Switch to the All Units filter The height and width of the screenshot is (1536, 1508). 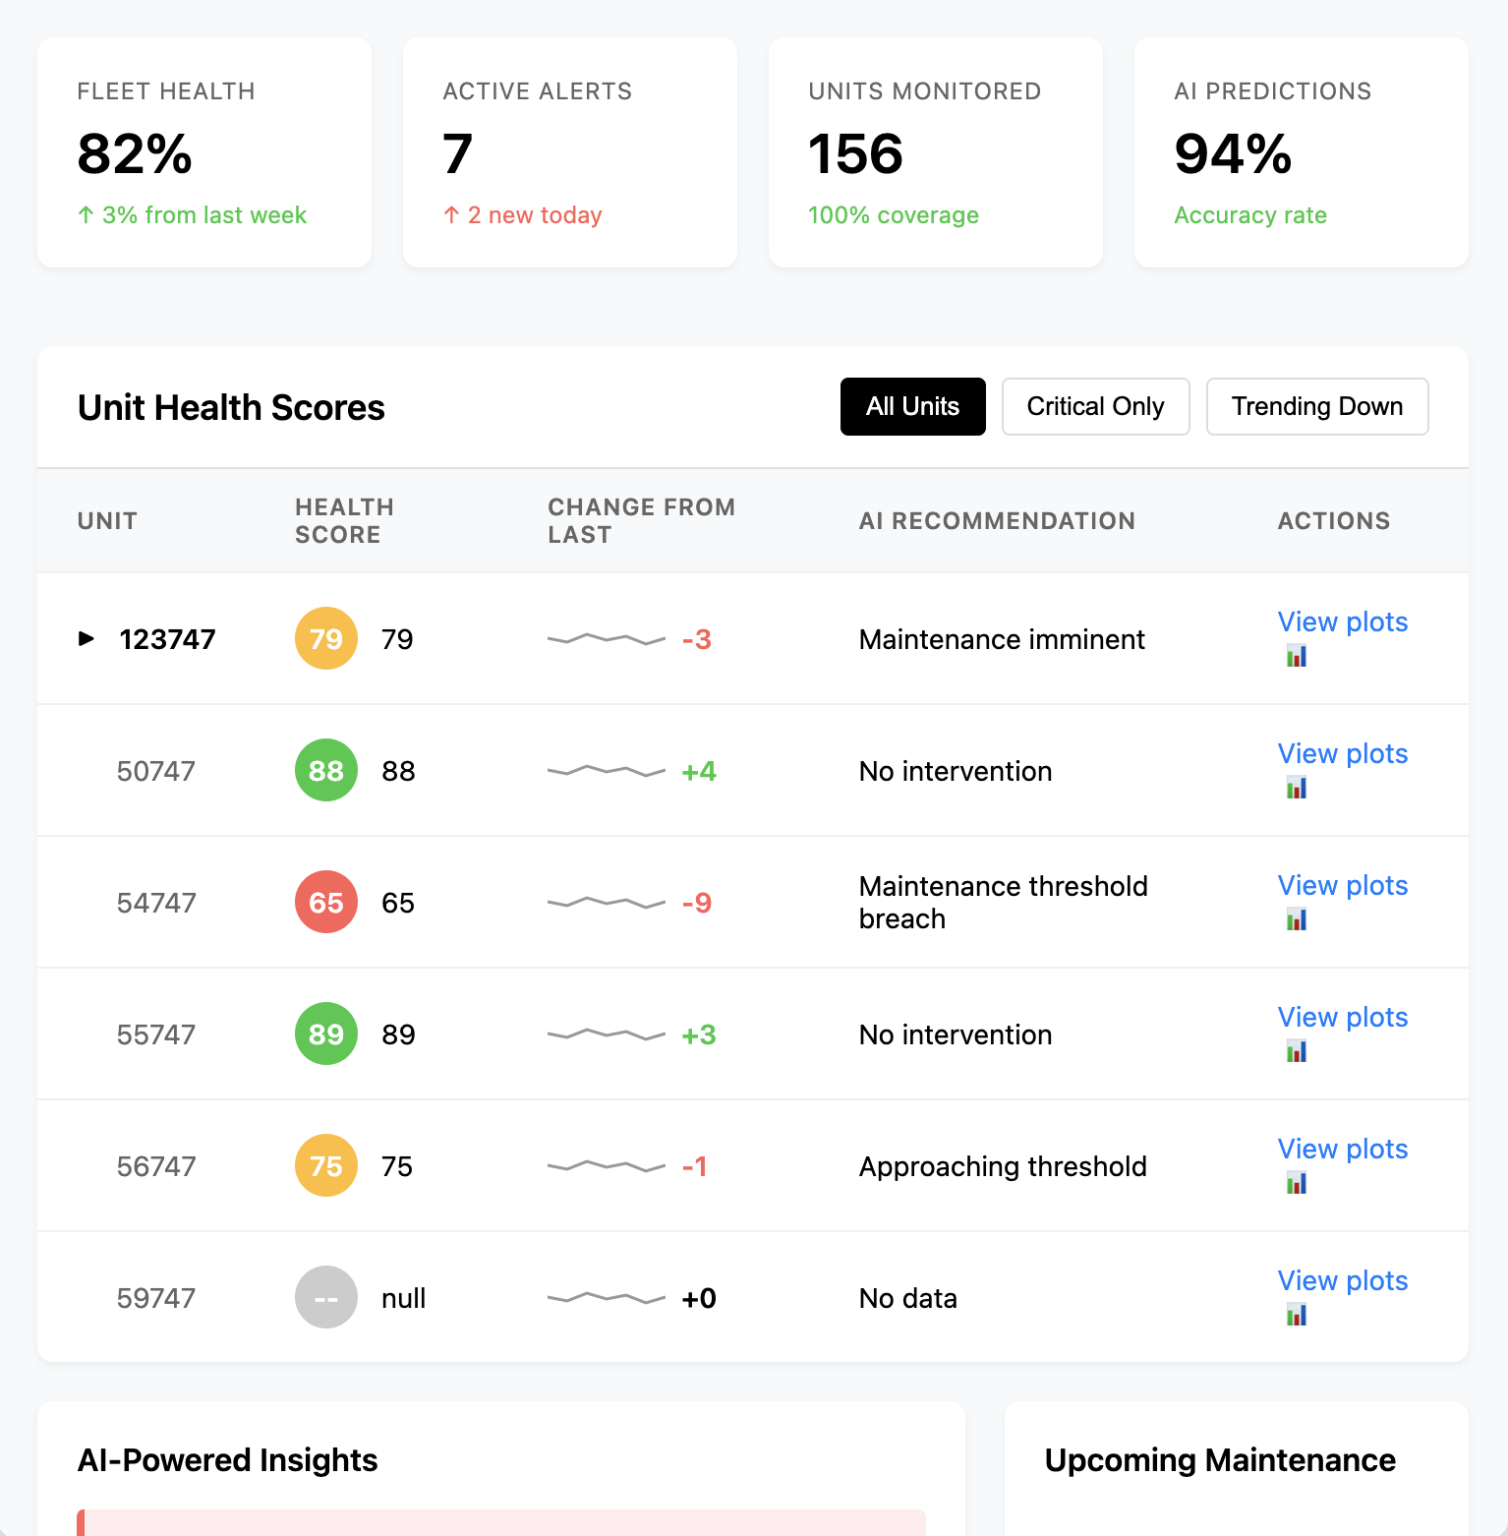[912, 407]
